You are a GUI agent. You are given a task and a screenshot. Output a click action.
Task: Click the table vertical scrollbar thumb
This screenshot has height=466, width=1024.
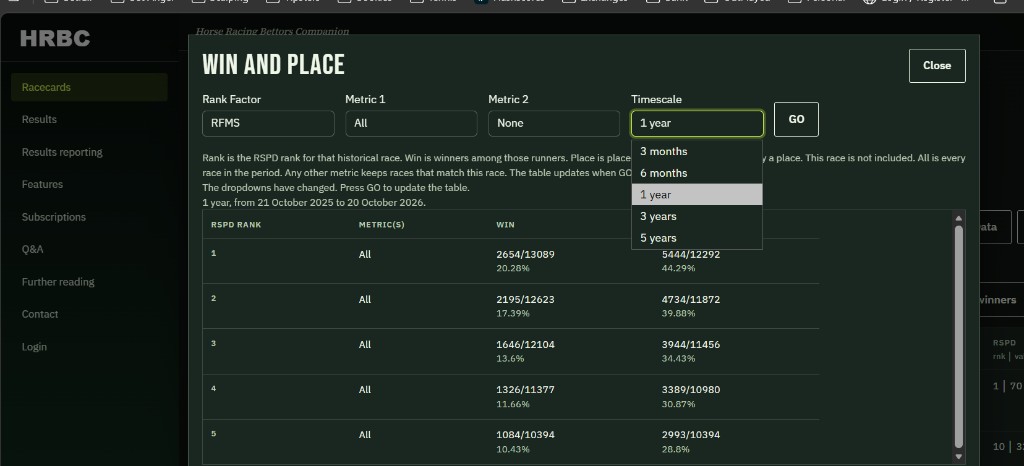pos(959,336)
